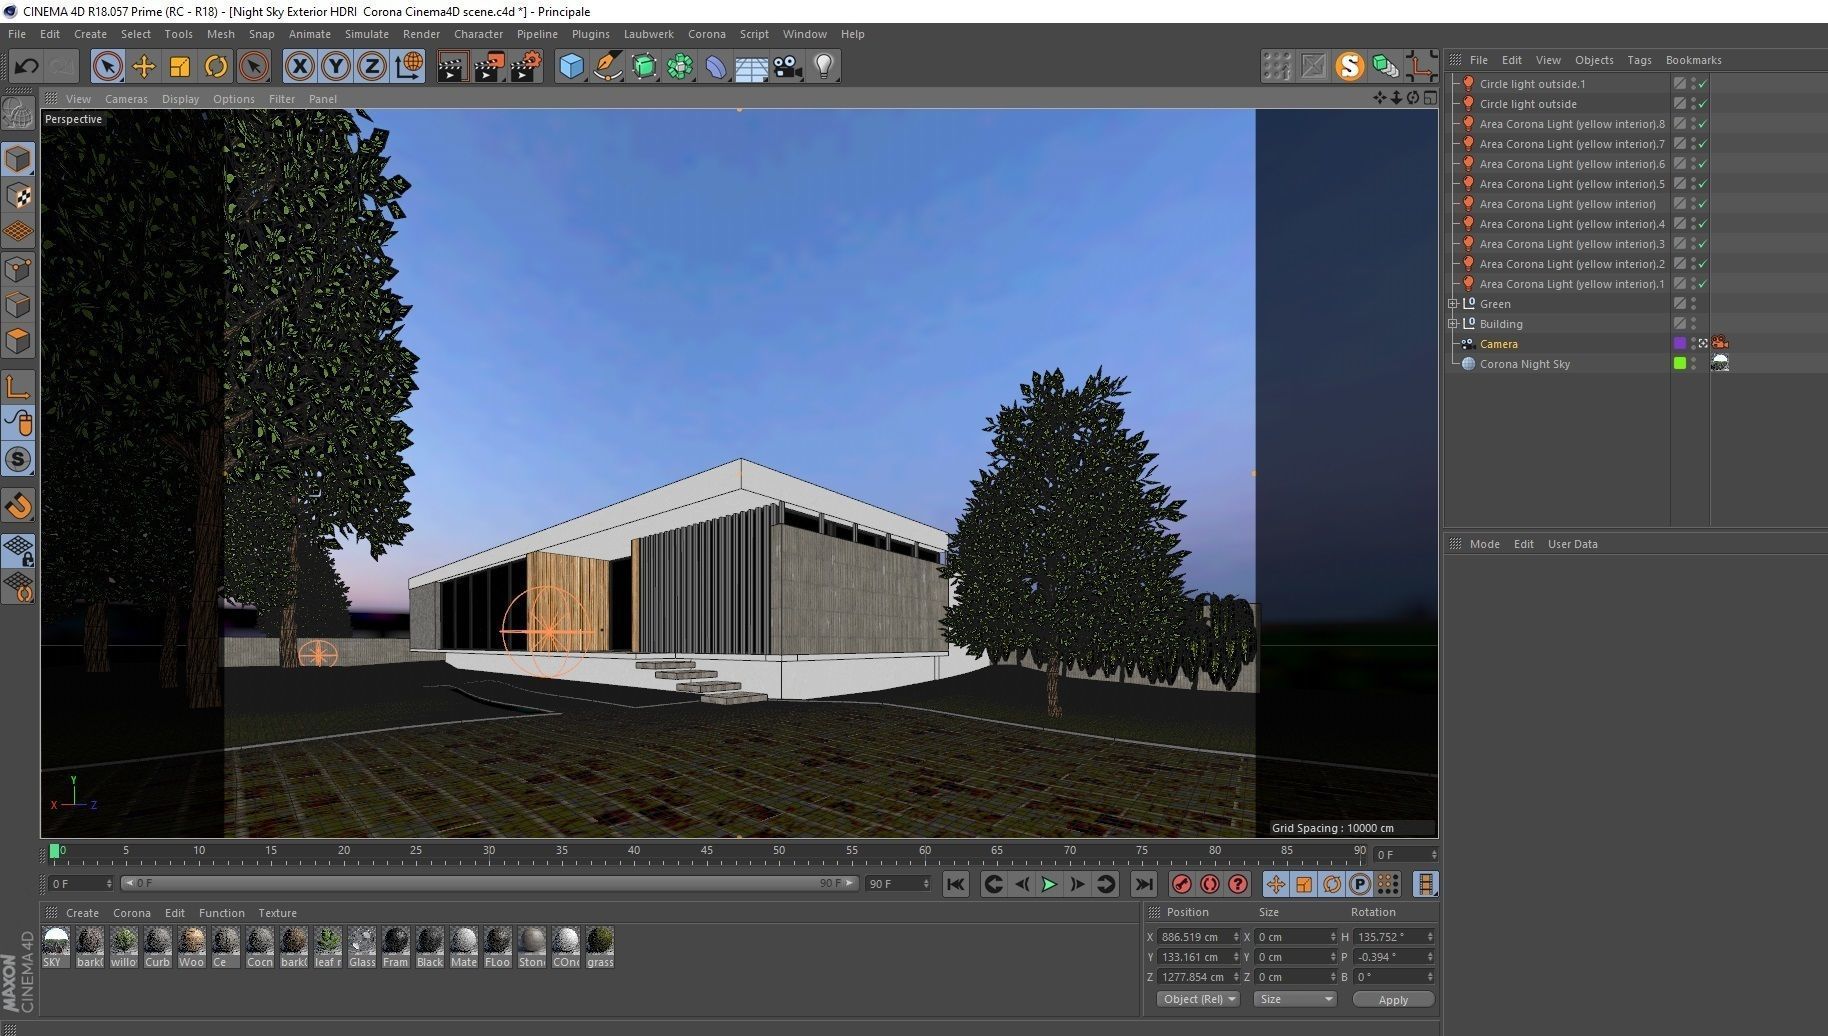Toggle visibility dots for the Green object
This screenshot has height=1036, width=1828.
(x=1693, y=304)
